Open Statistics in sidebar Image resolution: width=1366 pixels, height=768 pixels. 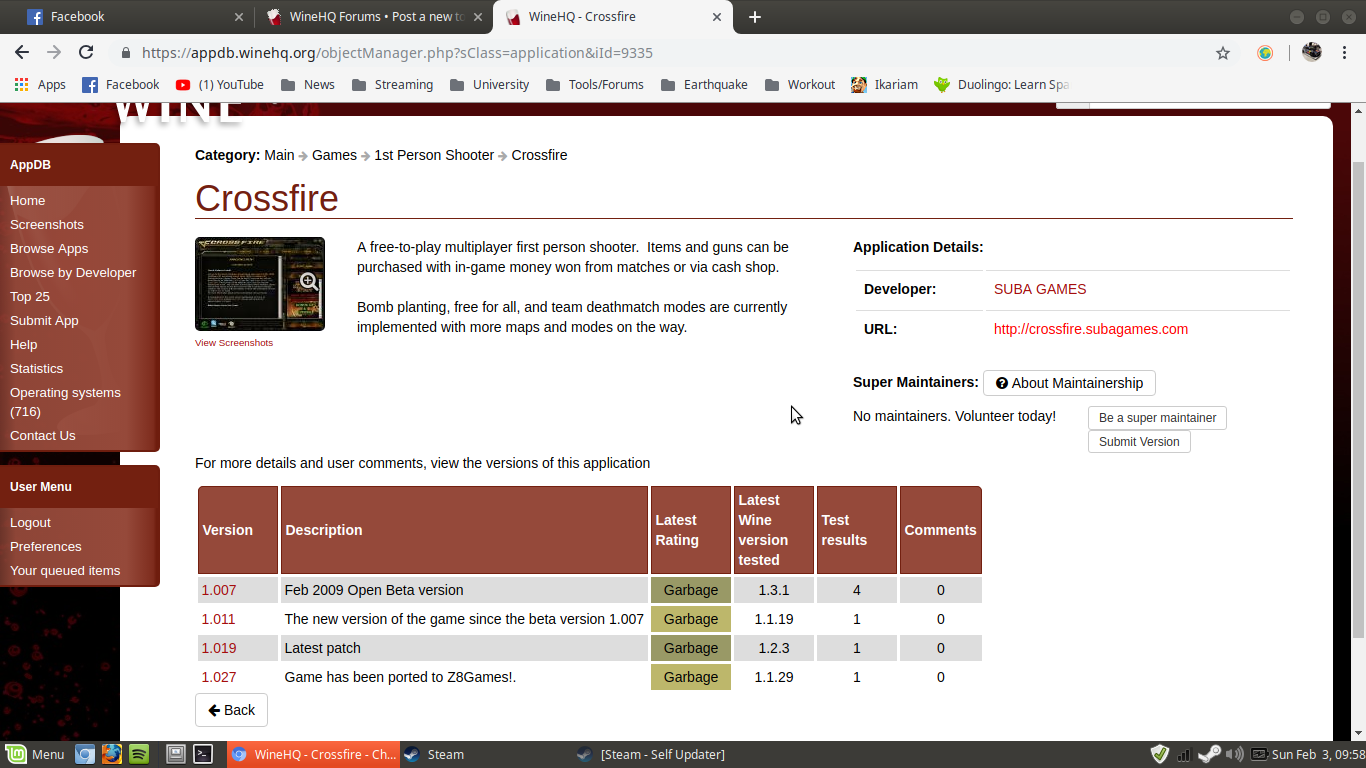coord(36,369)
